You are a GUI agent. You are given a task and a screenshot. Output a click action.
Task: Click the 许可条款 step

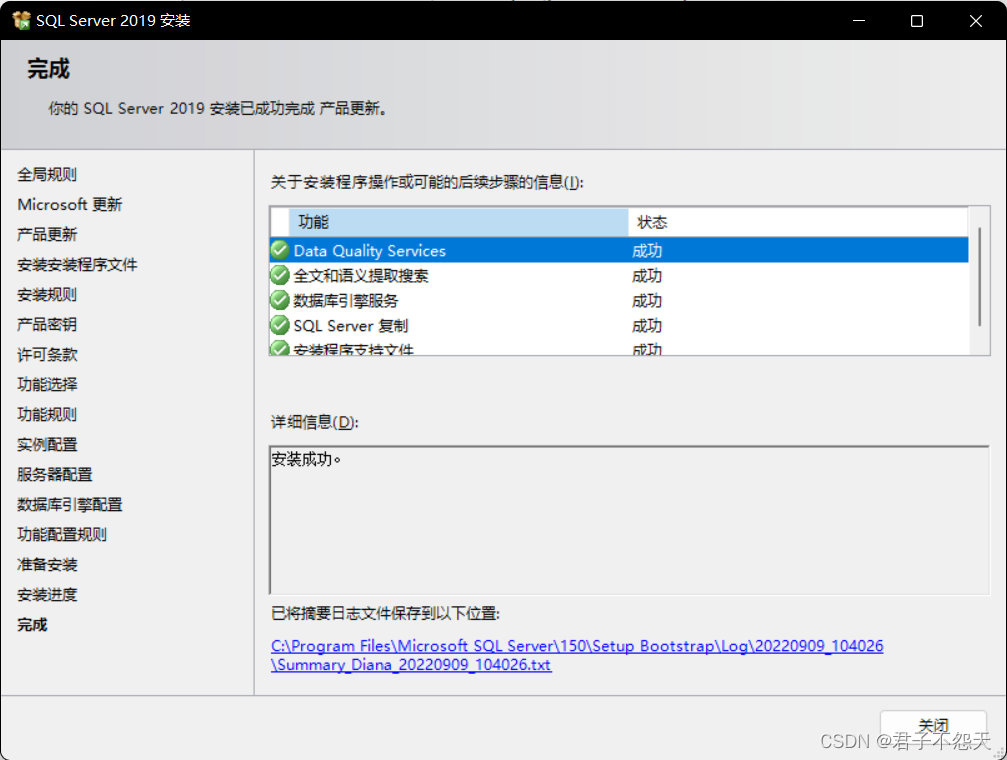point(47,355)
